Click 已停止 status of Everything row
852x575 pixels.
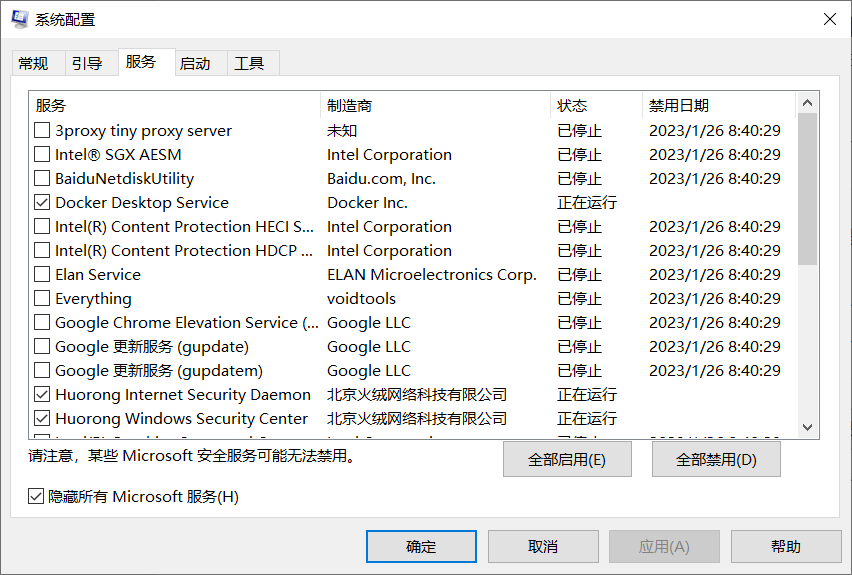pyautogui.click(x=580, y=298)
